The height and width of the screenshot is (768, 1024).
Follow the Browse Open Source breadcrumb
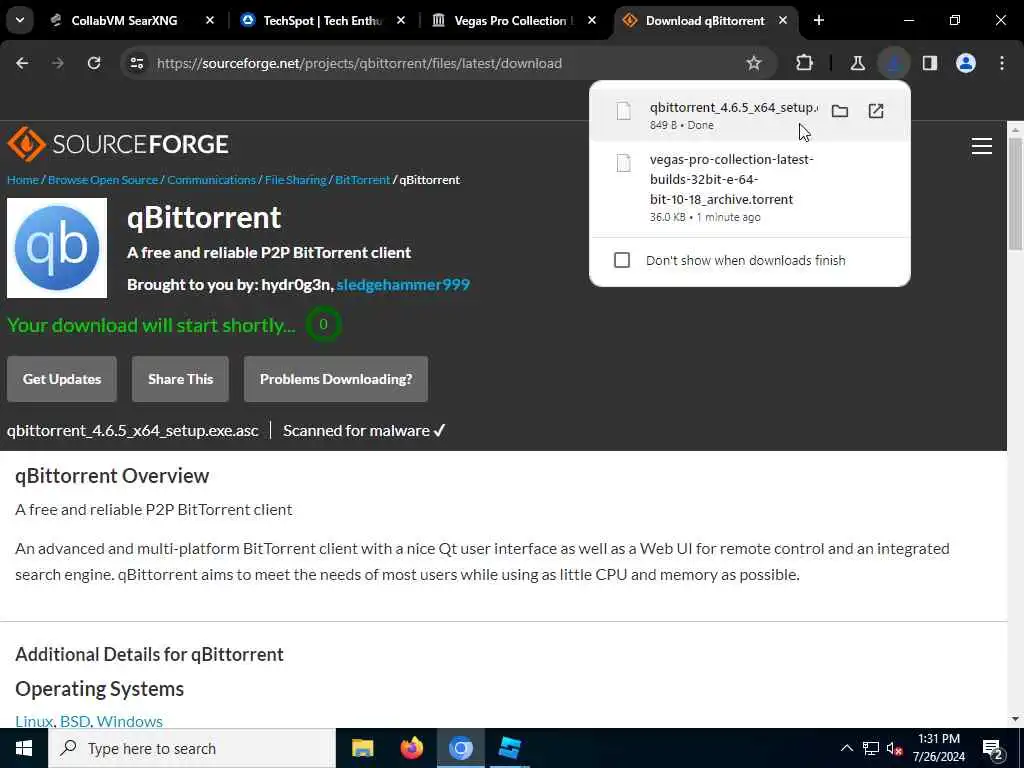click(x=103, y=180)
